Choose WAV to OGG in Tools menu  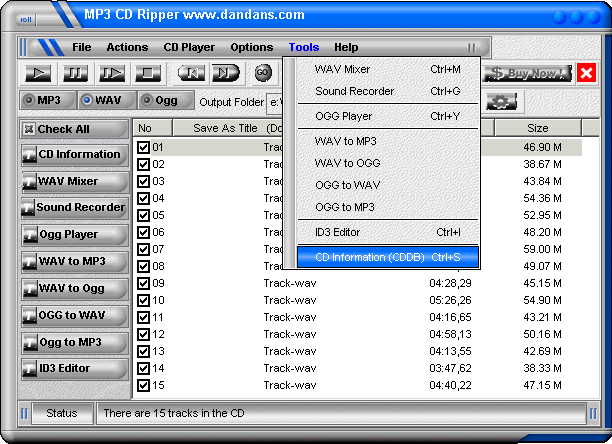(388, 163)
